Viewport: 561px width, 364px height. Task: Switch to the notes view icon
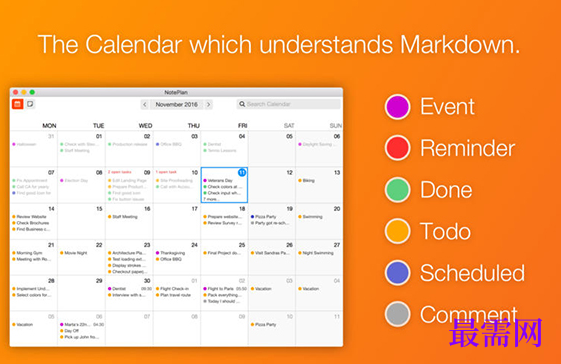click(30, 104)
